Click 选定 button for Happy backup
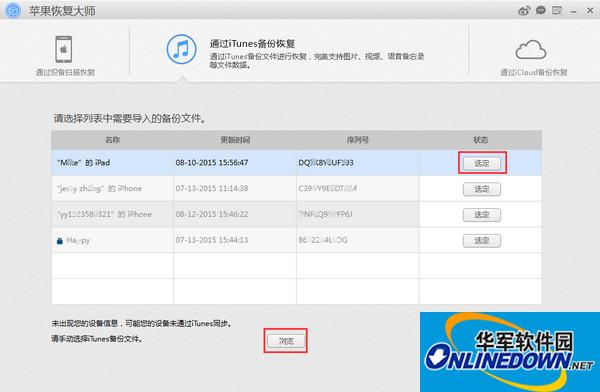600x392 pixels. click(482, 240)
